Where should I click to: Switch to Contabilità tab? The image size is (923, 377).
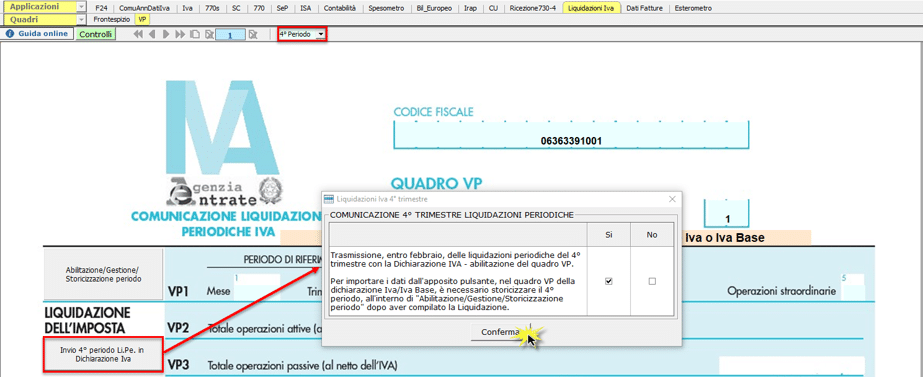coord(340,8)
